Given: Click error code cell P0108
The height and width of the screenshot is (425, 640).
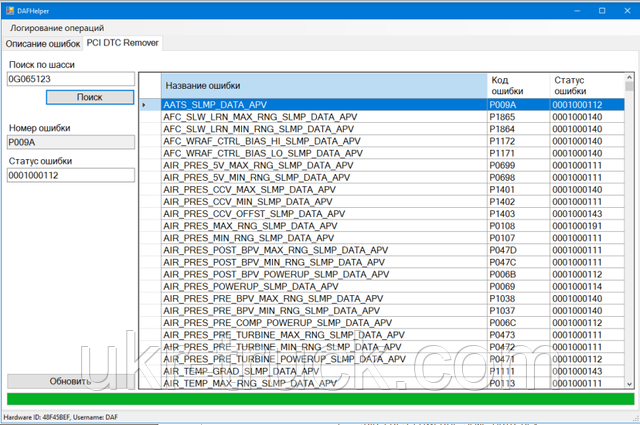Looking at the screenshot, I should (x=518, y=226).
